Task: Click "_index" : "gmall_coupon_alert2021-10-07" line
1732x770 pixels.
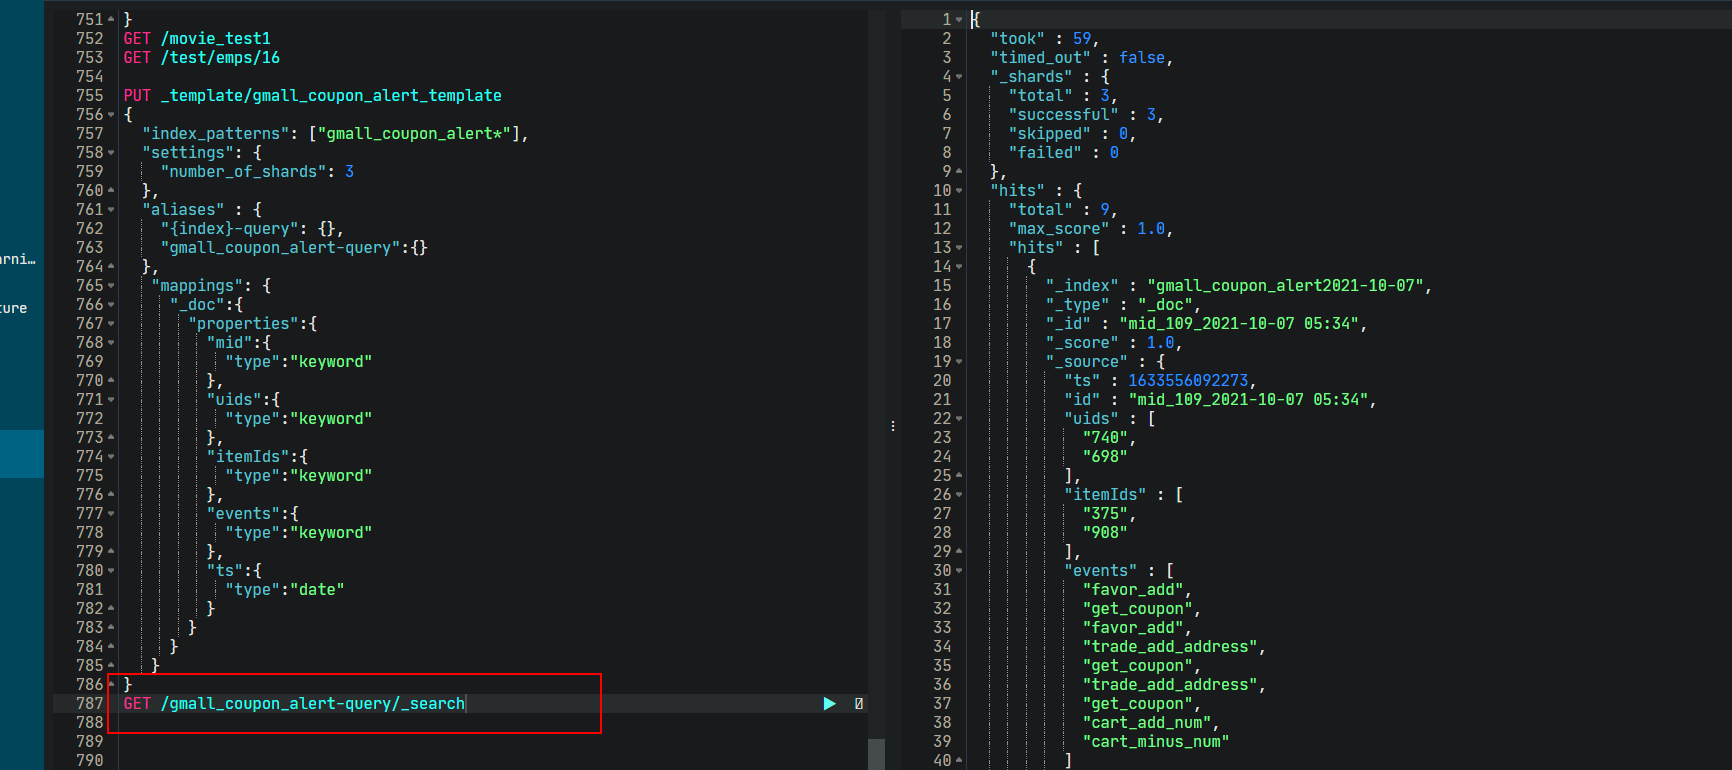Action: coord(1239,286)
